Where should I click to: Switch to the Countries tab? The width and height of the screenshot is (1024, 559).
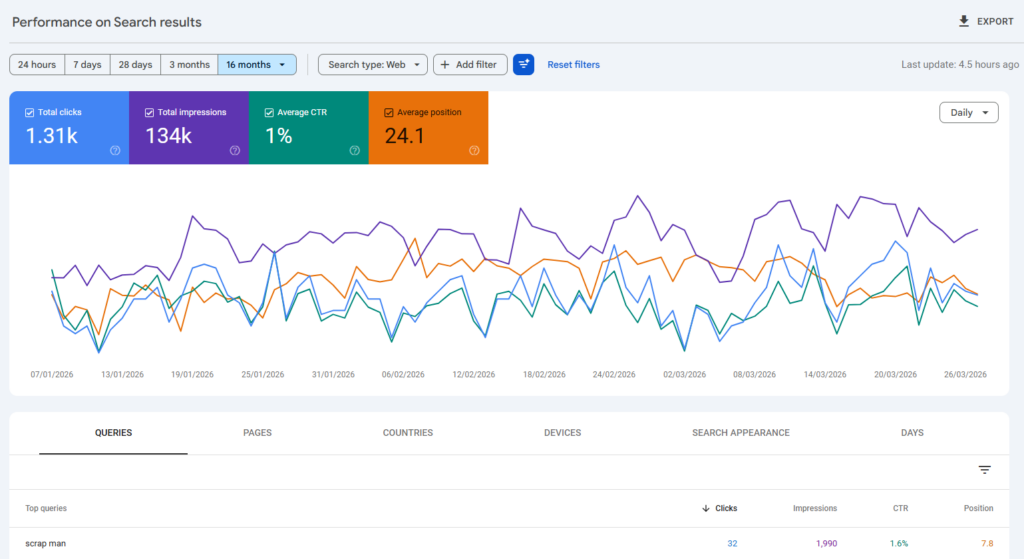[408, 433]
